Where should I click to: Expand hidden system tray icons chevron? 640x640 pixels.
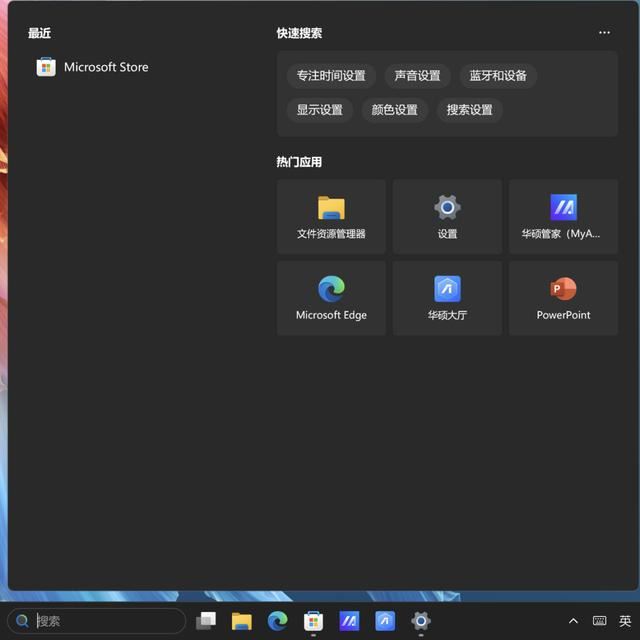(x=573, y=621)
